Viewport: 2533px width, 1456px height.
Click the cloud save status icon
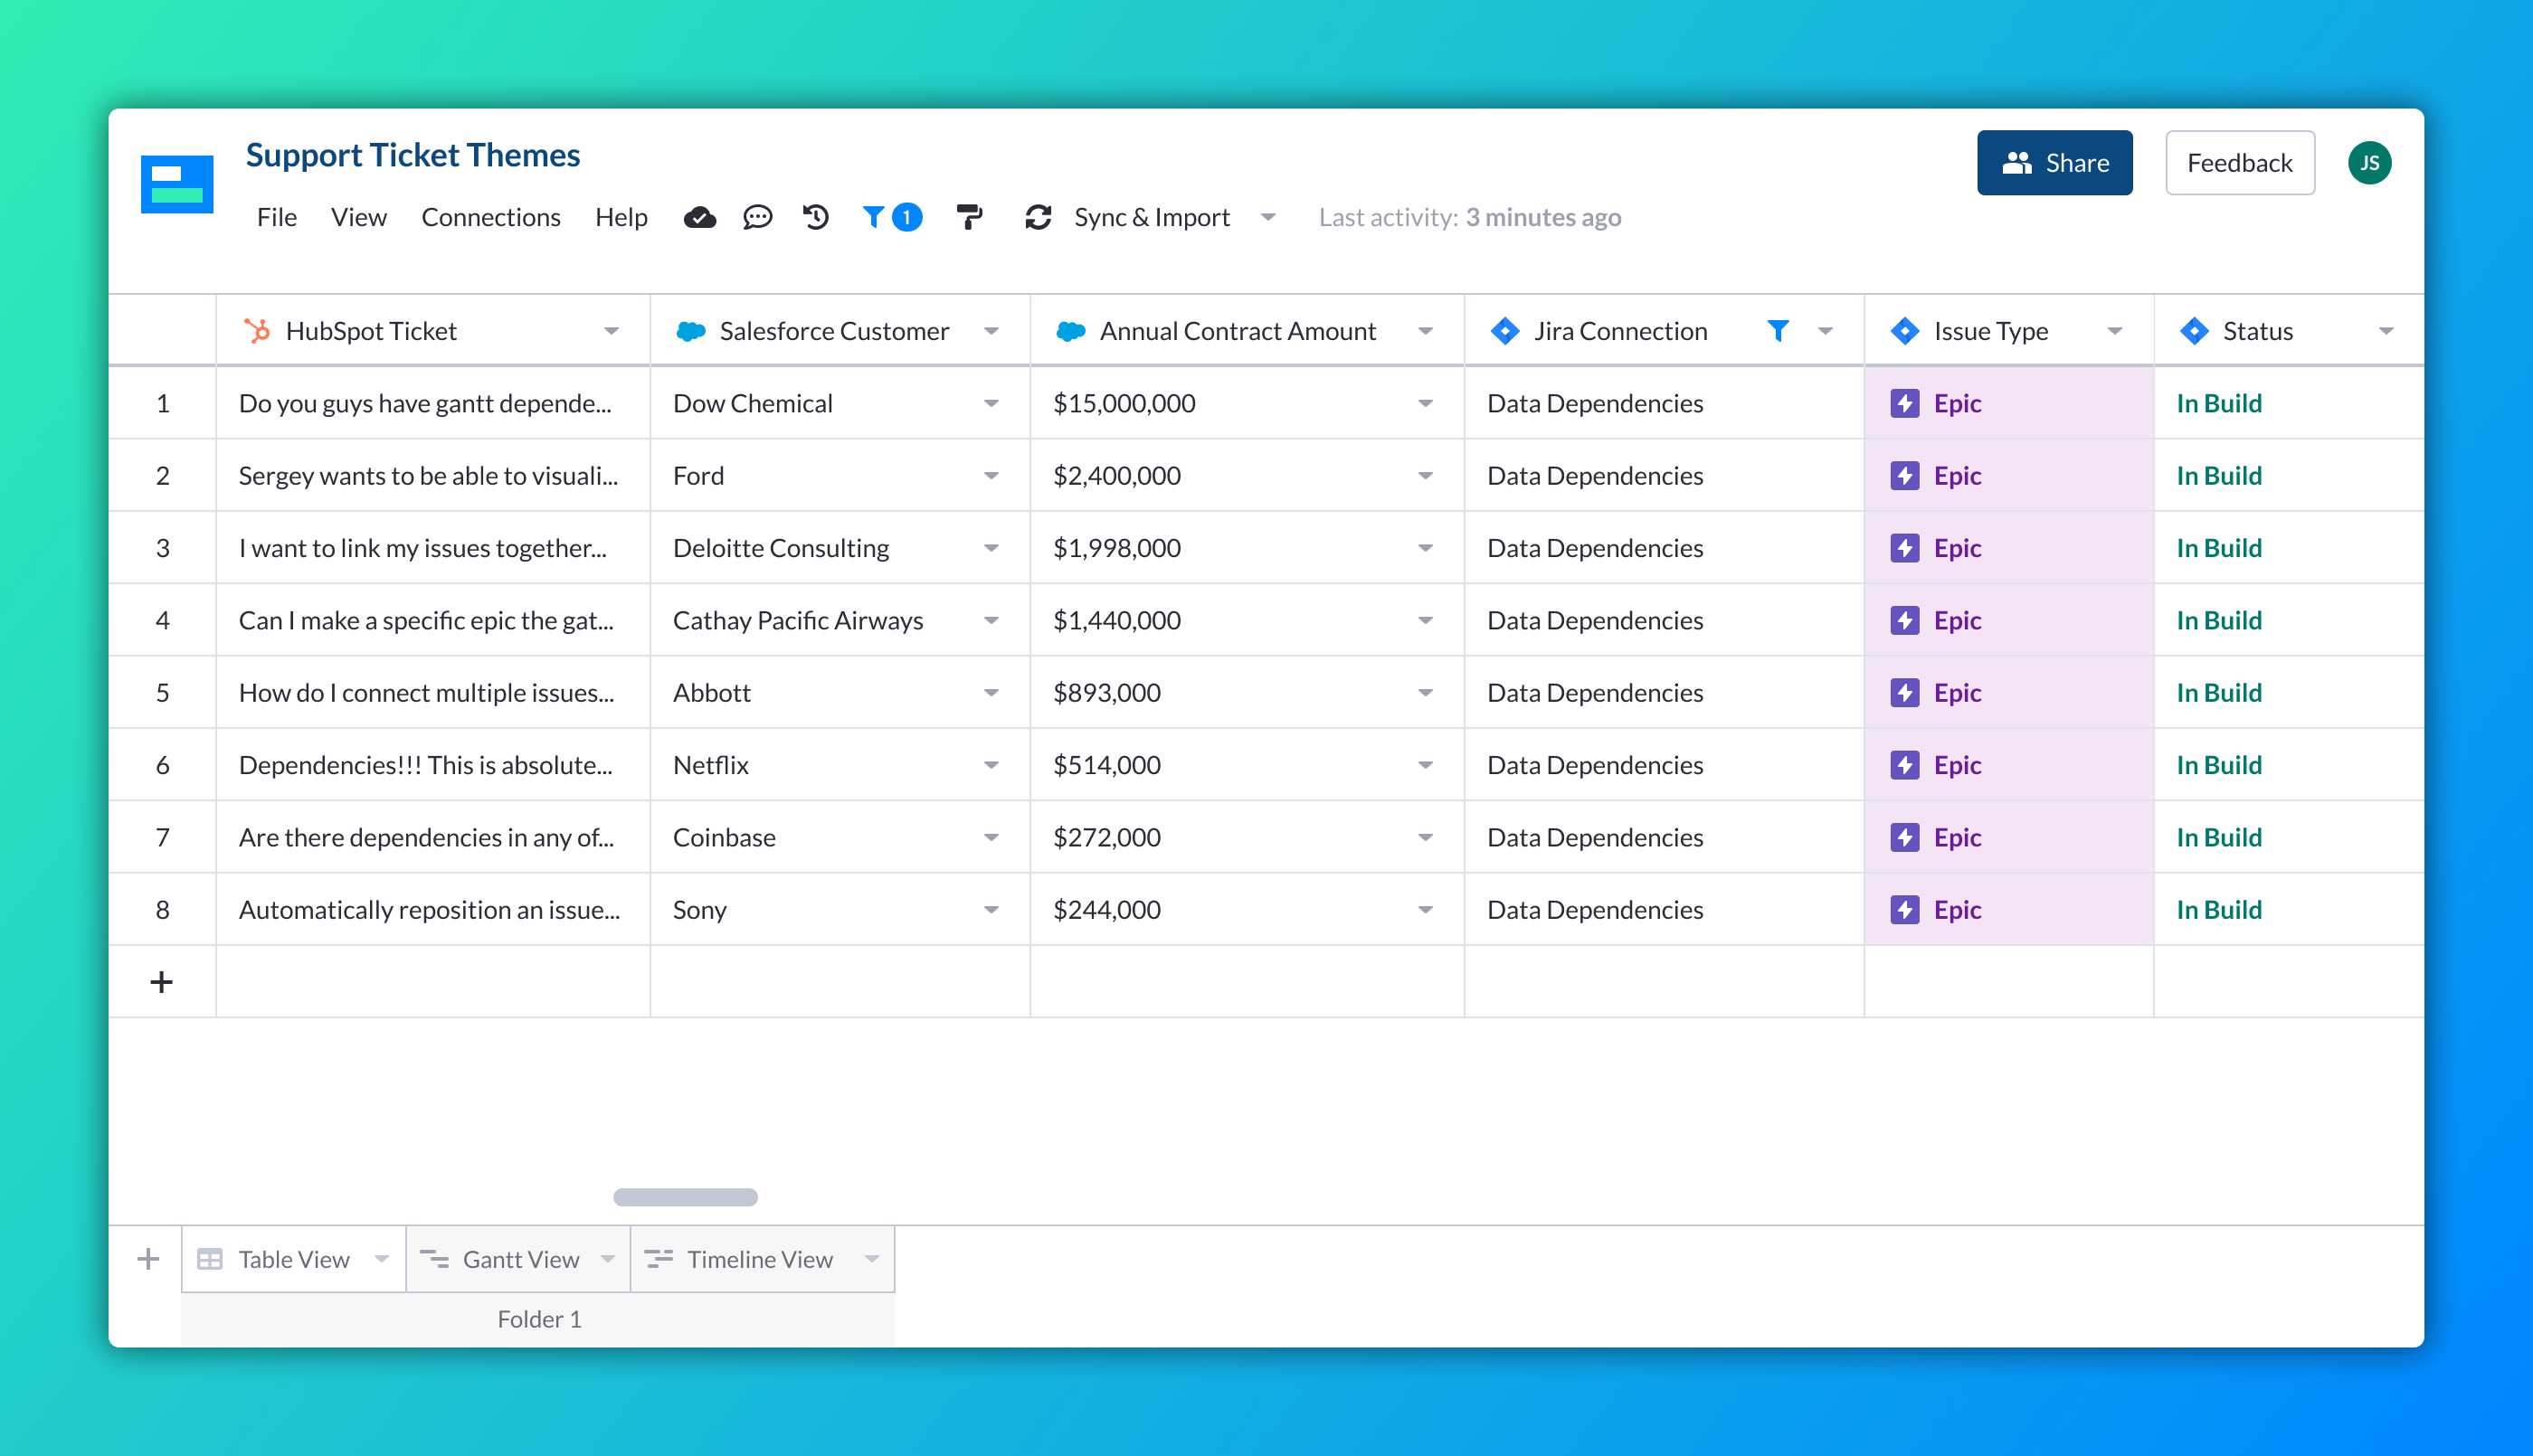click(700, 217)
